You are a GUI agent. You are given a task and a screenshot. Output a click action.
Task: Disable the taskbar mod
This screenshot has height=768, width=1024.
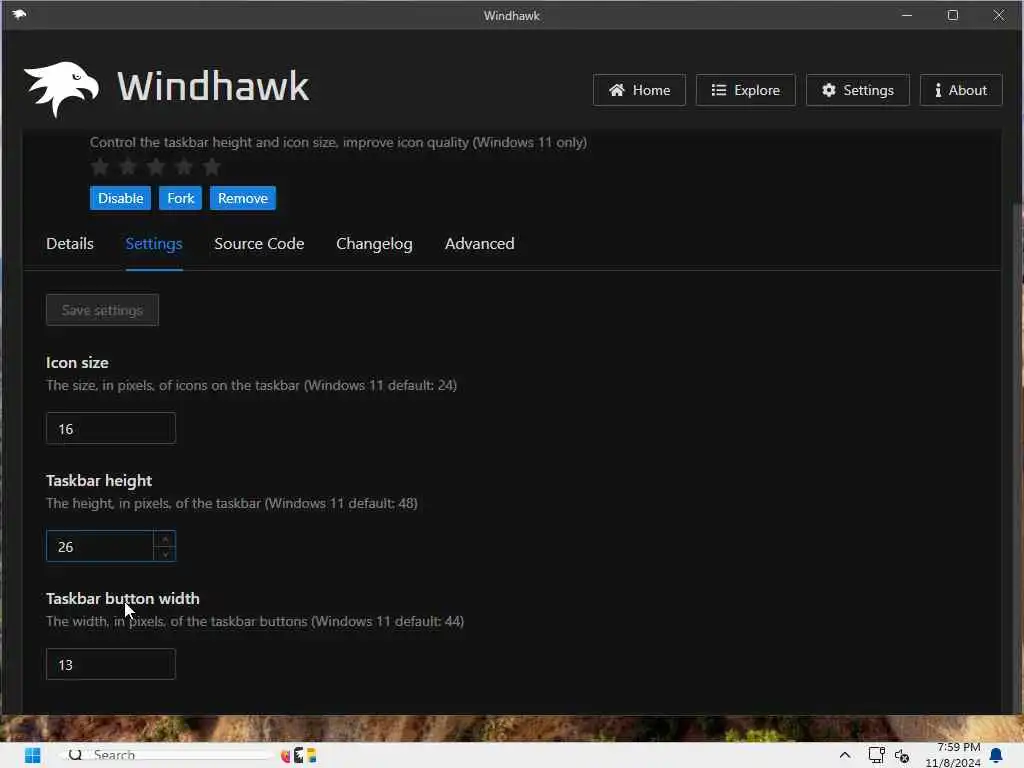tap(120, 198)
